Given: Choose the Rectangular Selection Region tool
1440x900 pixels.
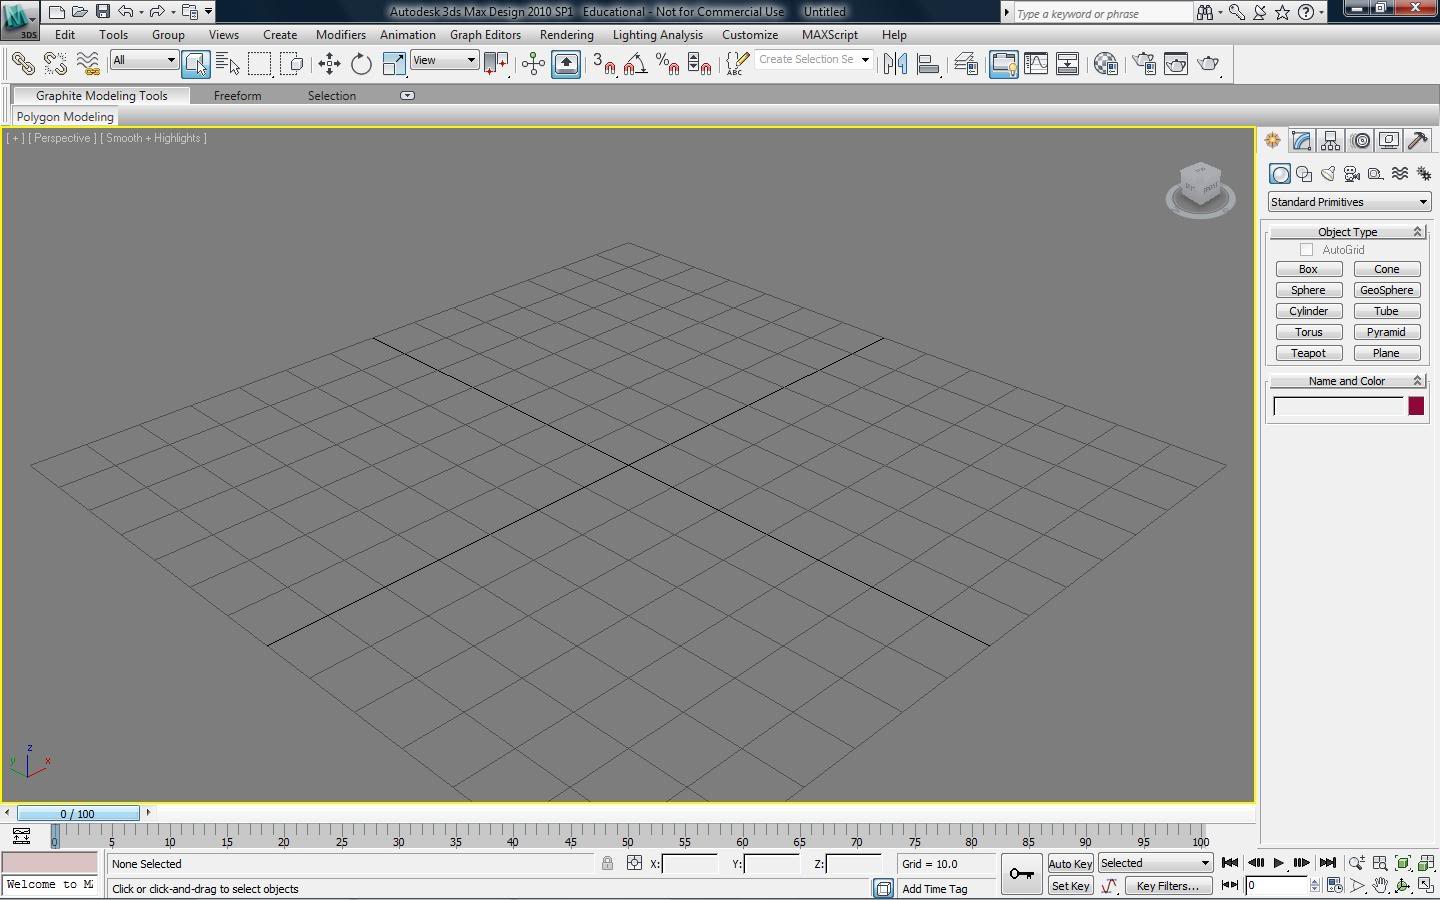Looking at the screenshot, I should (260, 64).
